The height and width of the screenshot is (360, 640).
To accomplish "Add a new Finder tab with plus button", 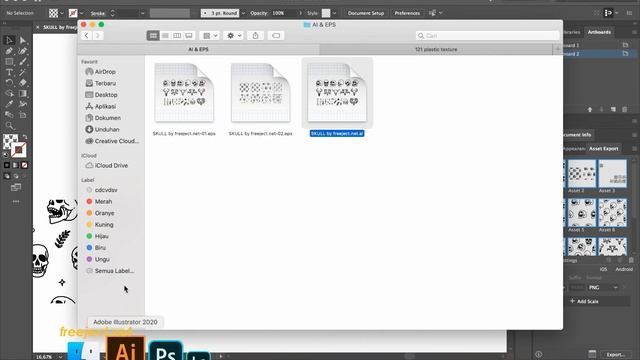I will coord(558,49).
